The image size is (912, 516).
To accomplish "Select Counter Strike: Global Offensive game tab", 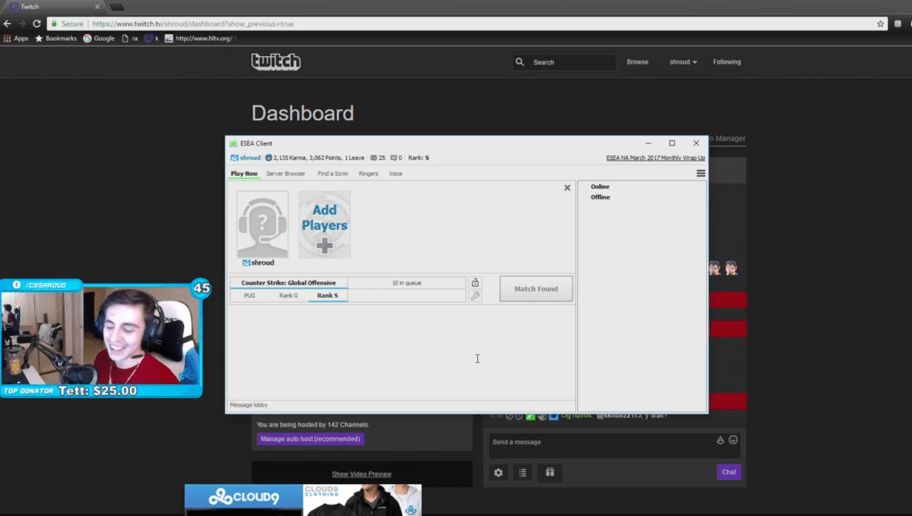I will (288, 283).
